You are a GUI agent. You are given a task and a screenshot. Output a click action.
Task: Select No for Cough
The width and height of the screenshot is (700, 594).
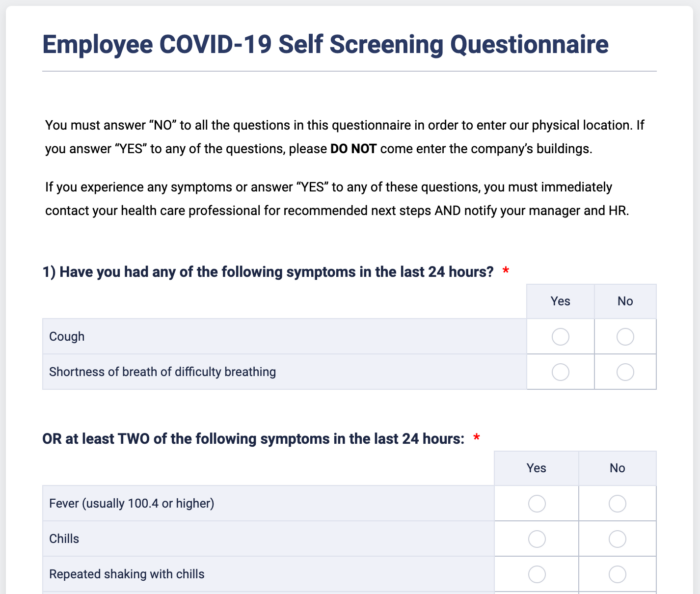[625, 337]
